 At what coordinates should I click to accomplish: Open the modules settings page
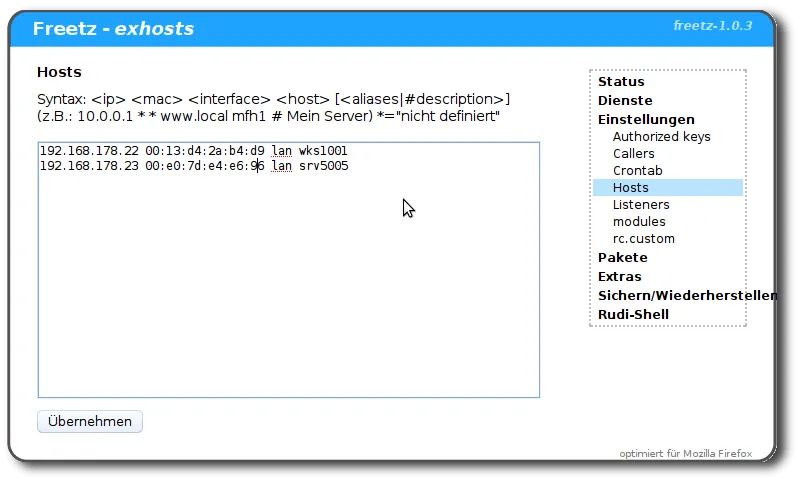pyautogui.click(x=639, y=222)
